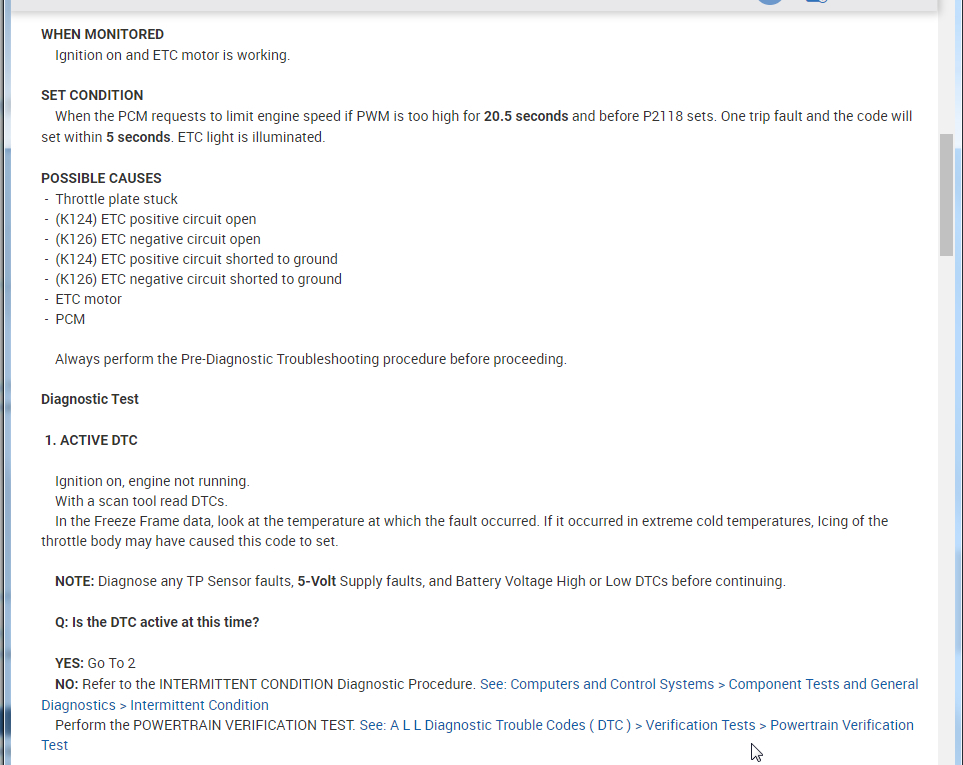The image size is (963, 765).
Task: Click the vertical scrollbar thumb
Action: (x=946, y=195)
